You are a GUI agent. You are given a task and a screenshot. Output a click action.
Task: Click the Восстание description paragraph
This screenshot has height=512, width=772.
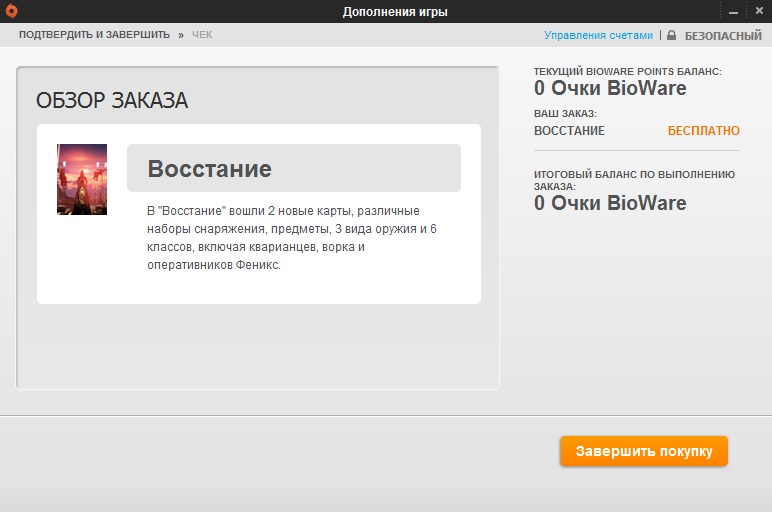tap(291, 238)
